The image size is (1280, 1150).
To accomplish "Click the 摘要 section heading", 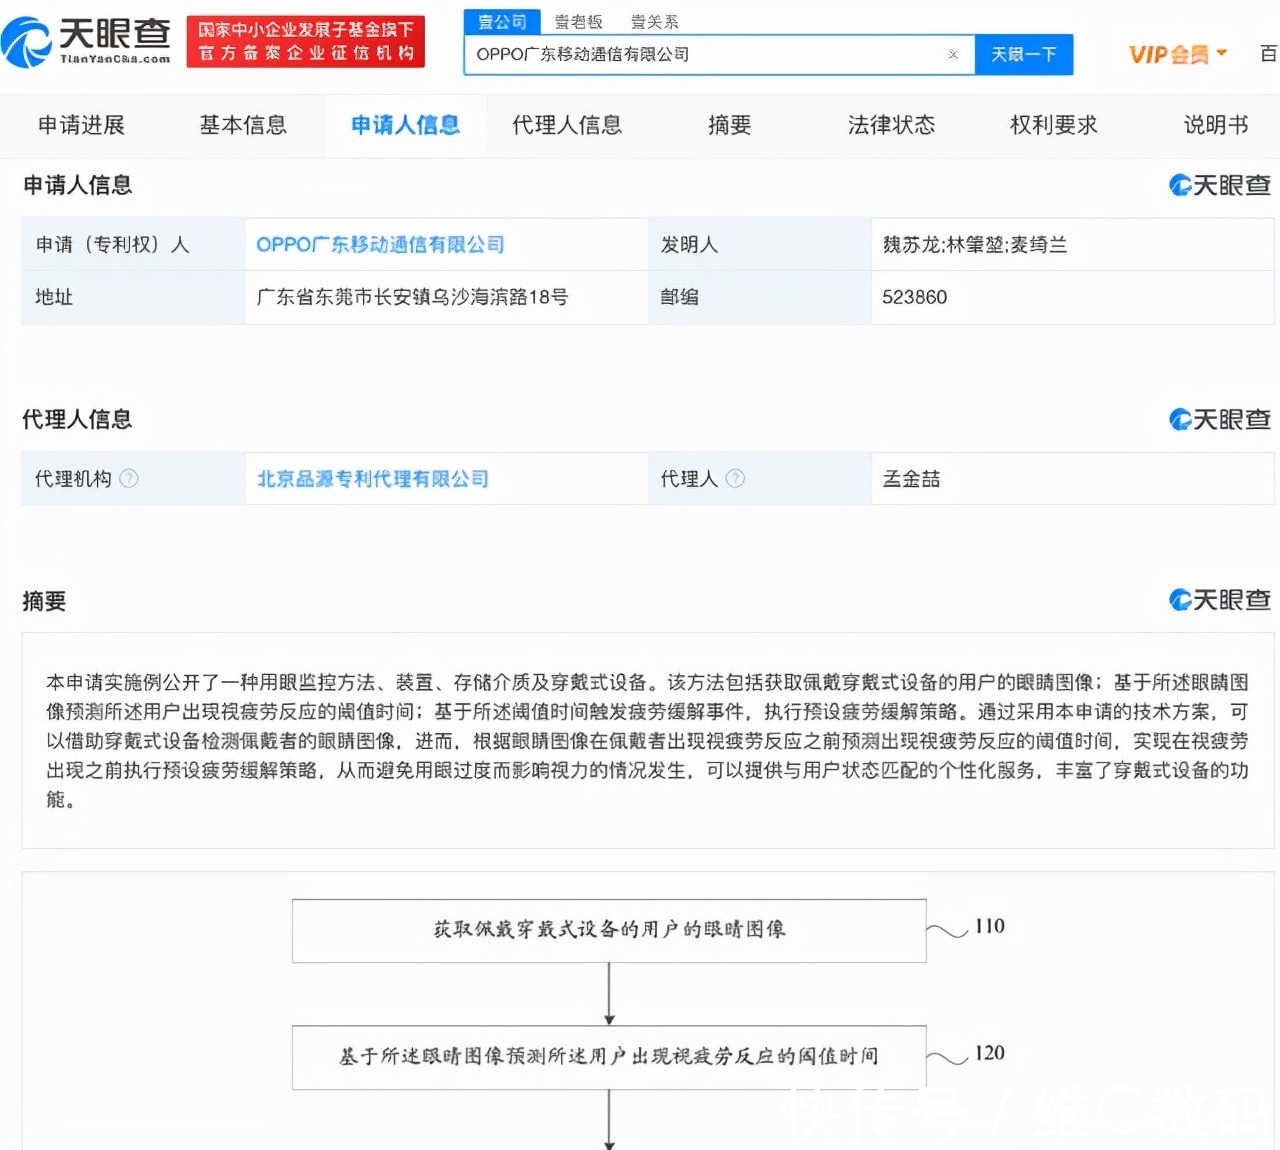I will pyautogui.click(x=44, y=601).
